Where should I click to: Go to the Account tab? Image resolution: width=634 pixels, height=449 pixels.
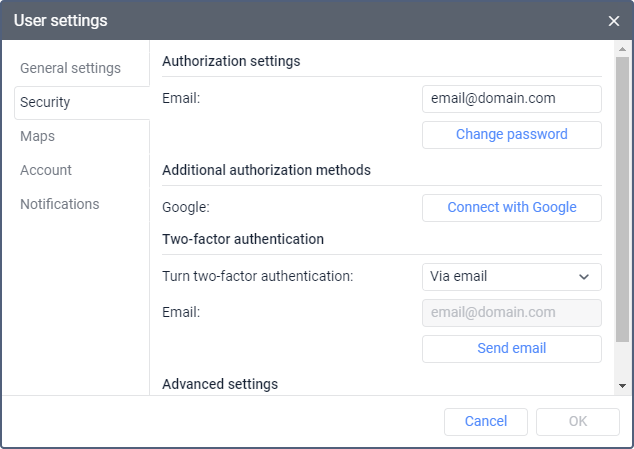click(x=46, y=170)
